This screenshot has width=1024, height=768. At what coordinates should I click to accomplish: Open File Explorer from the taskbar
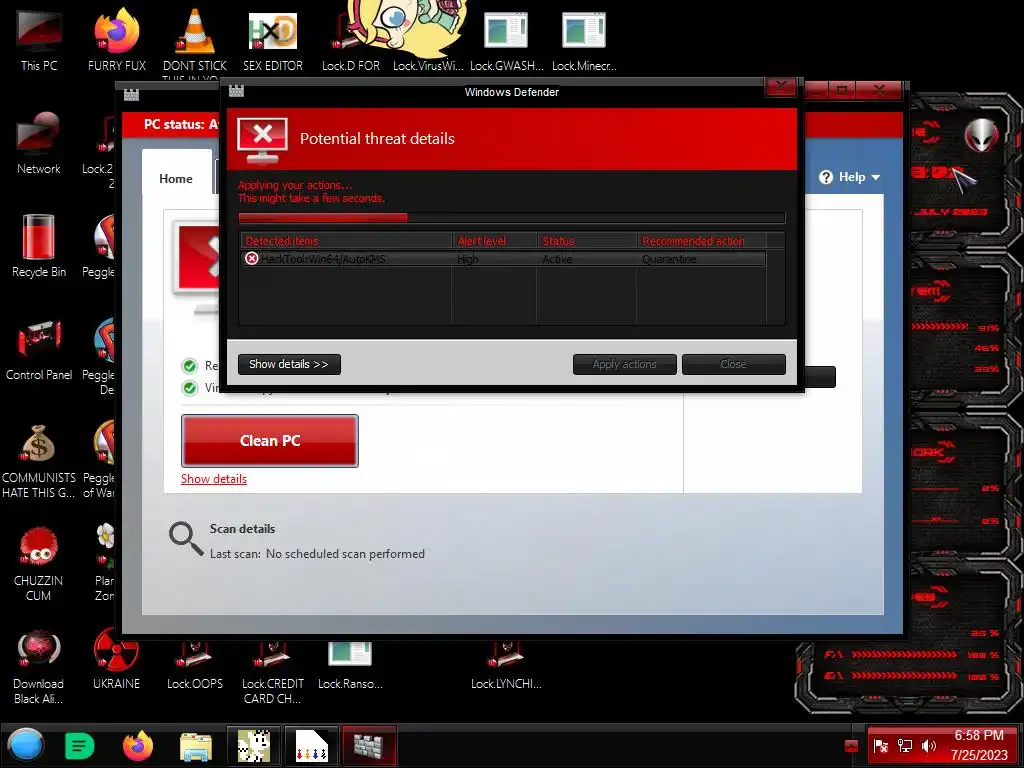[195, 746]
